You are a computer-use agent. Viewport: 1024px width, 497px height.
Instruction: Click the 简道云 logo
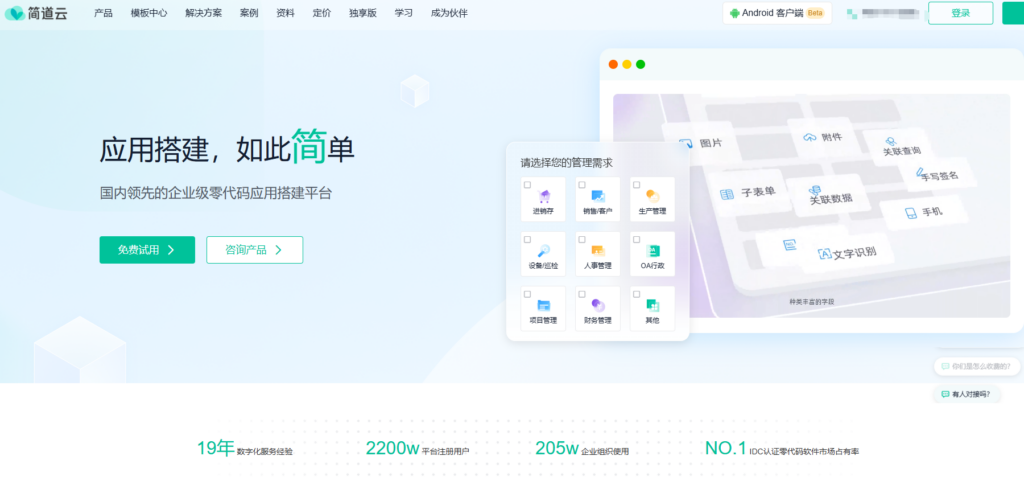(x=36, y=13)
